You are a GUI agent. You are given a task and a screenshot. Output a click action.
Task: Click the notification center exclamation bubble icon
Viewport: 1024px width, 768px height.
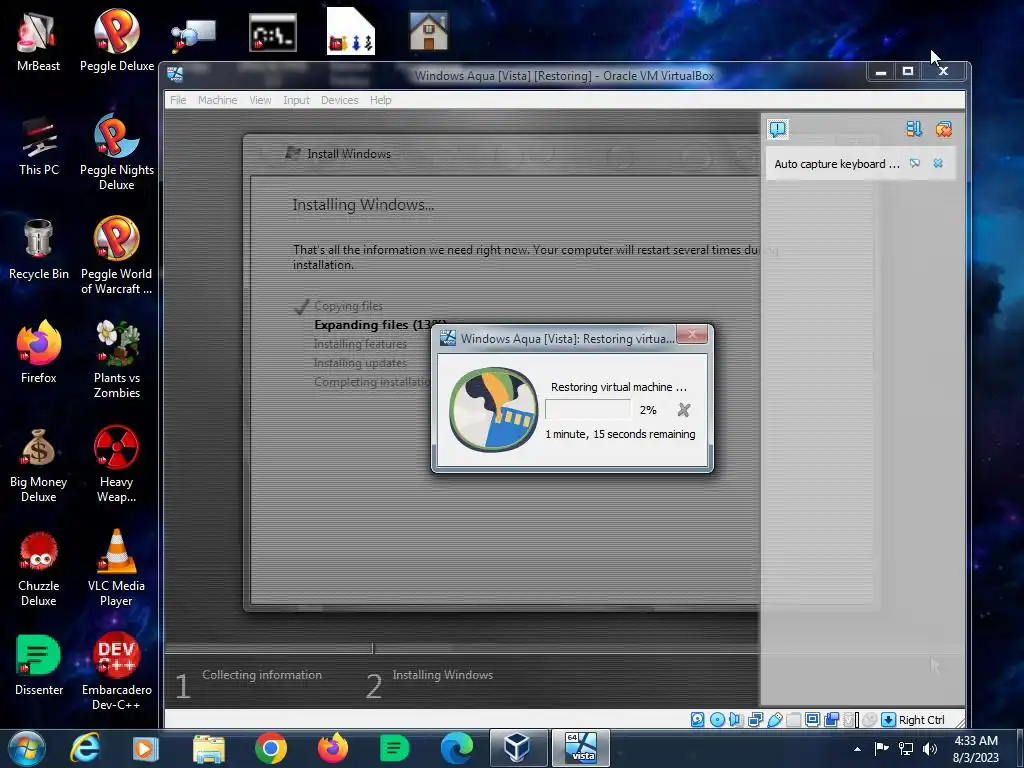point(778,129)
